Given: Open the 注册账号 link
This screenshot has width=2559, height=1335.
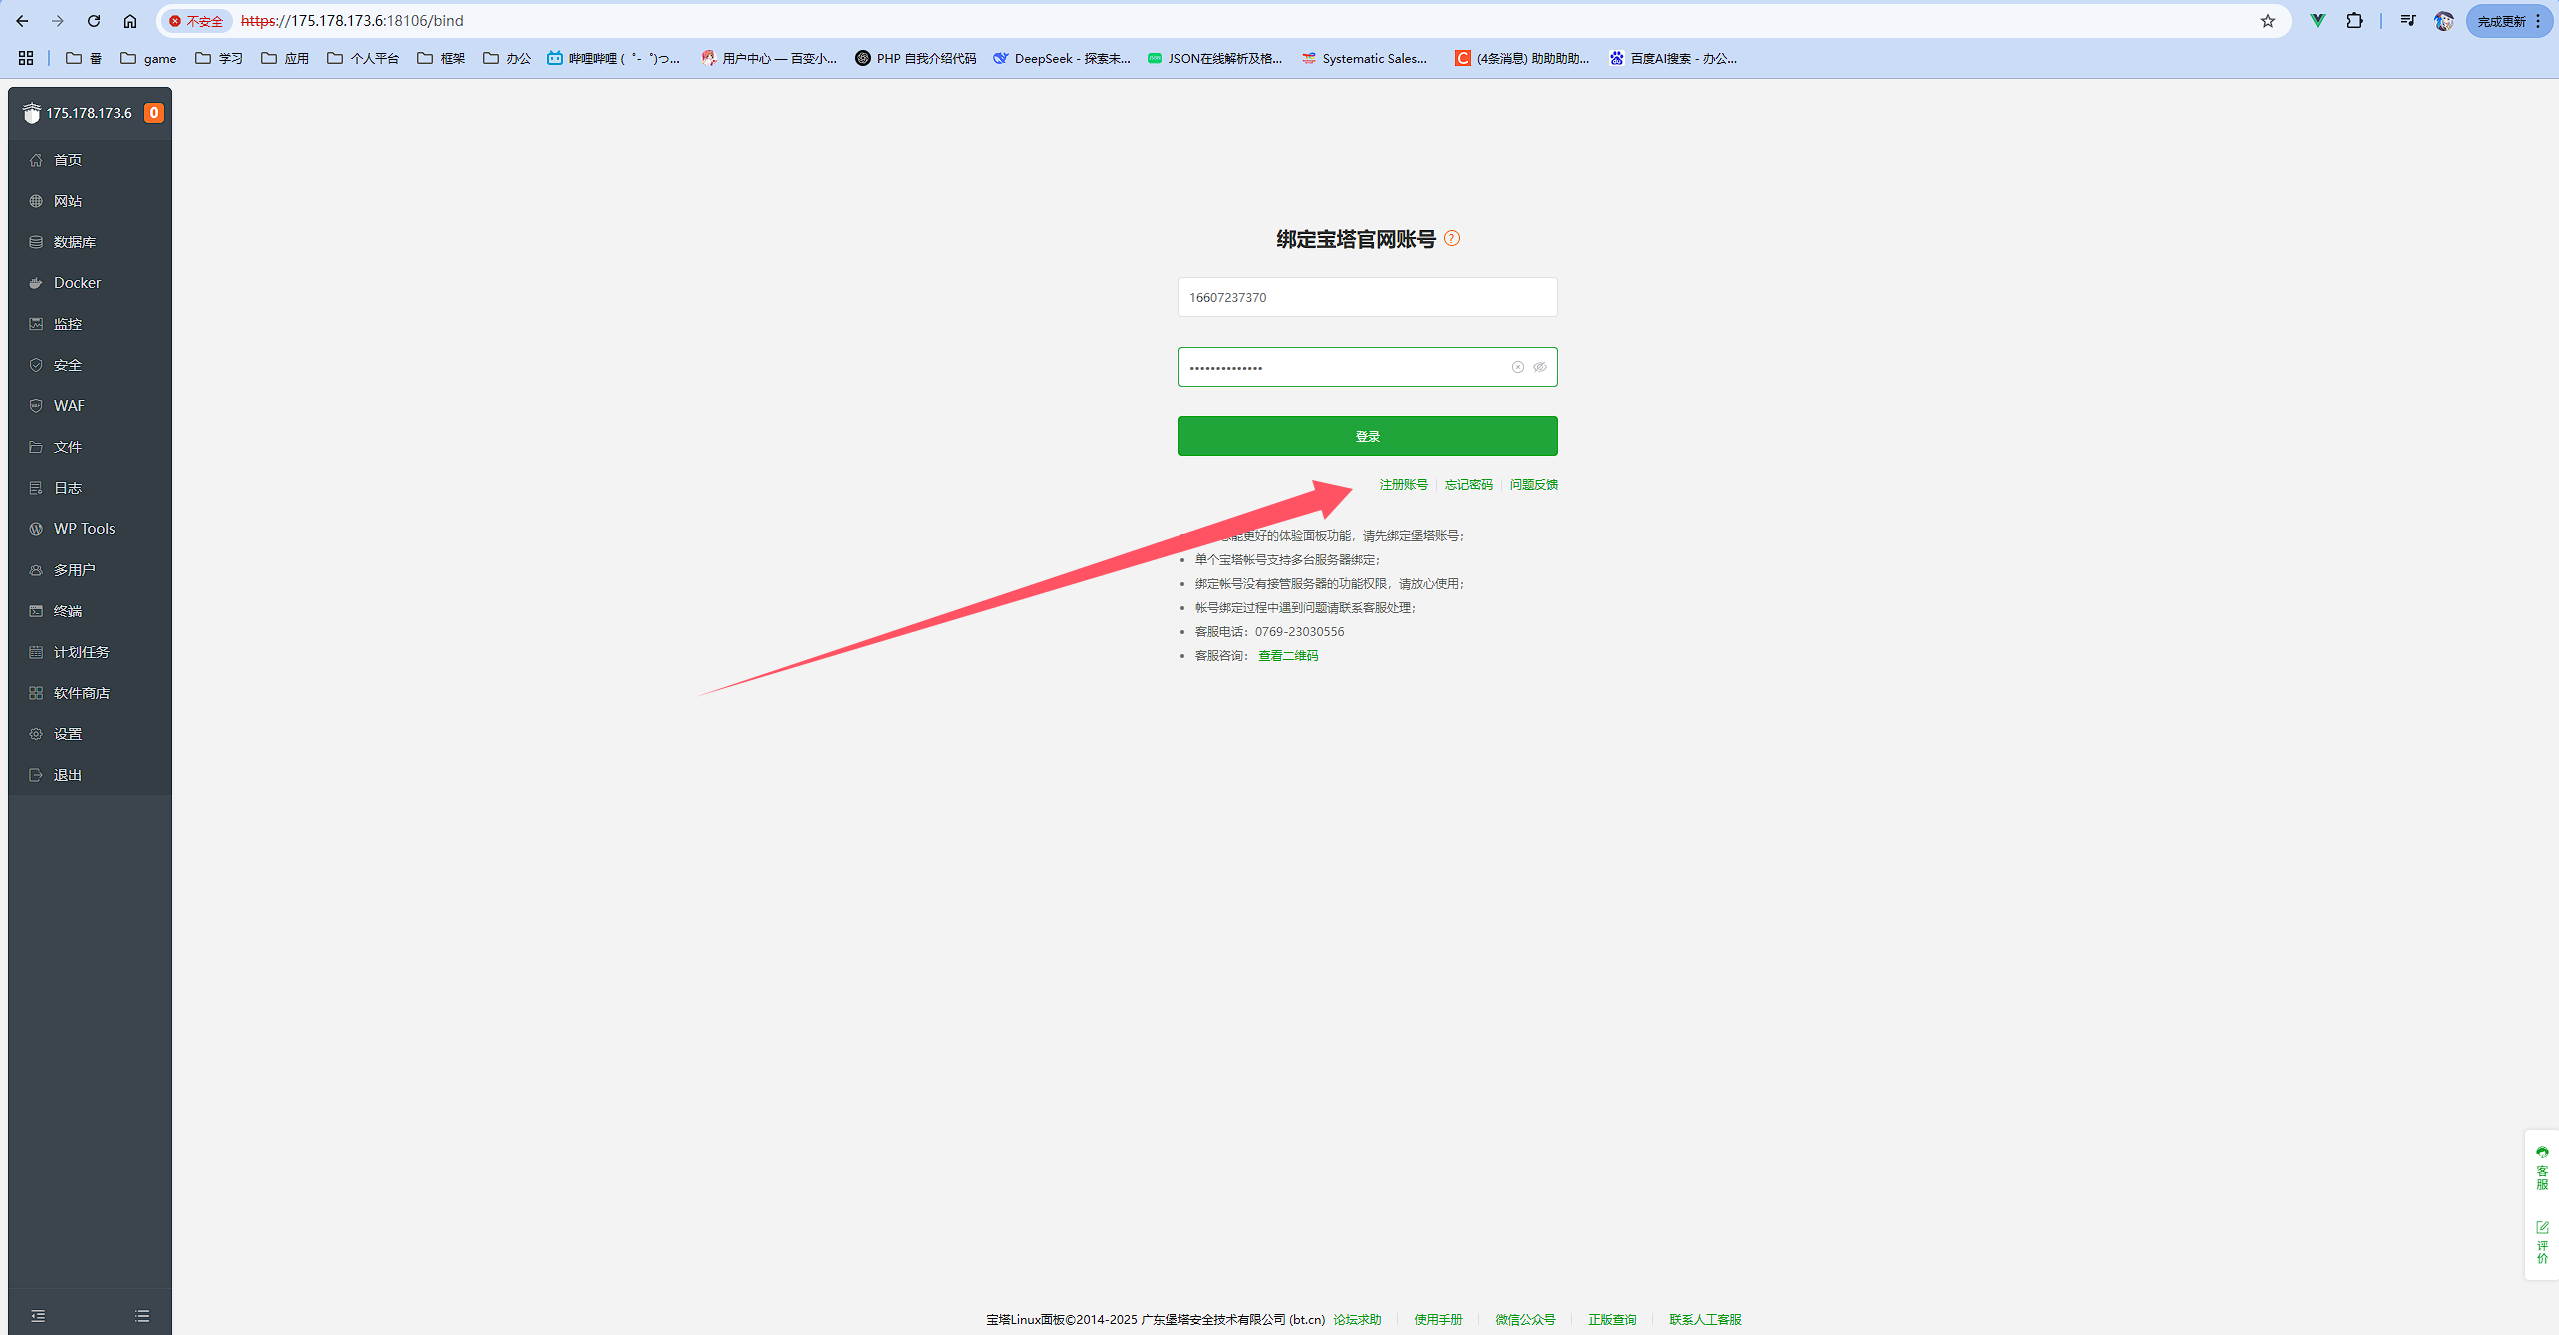Looking at the screenshot, I should [1403, 485].
